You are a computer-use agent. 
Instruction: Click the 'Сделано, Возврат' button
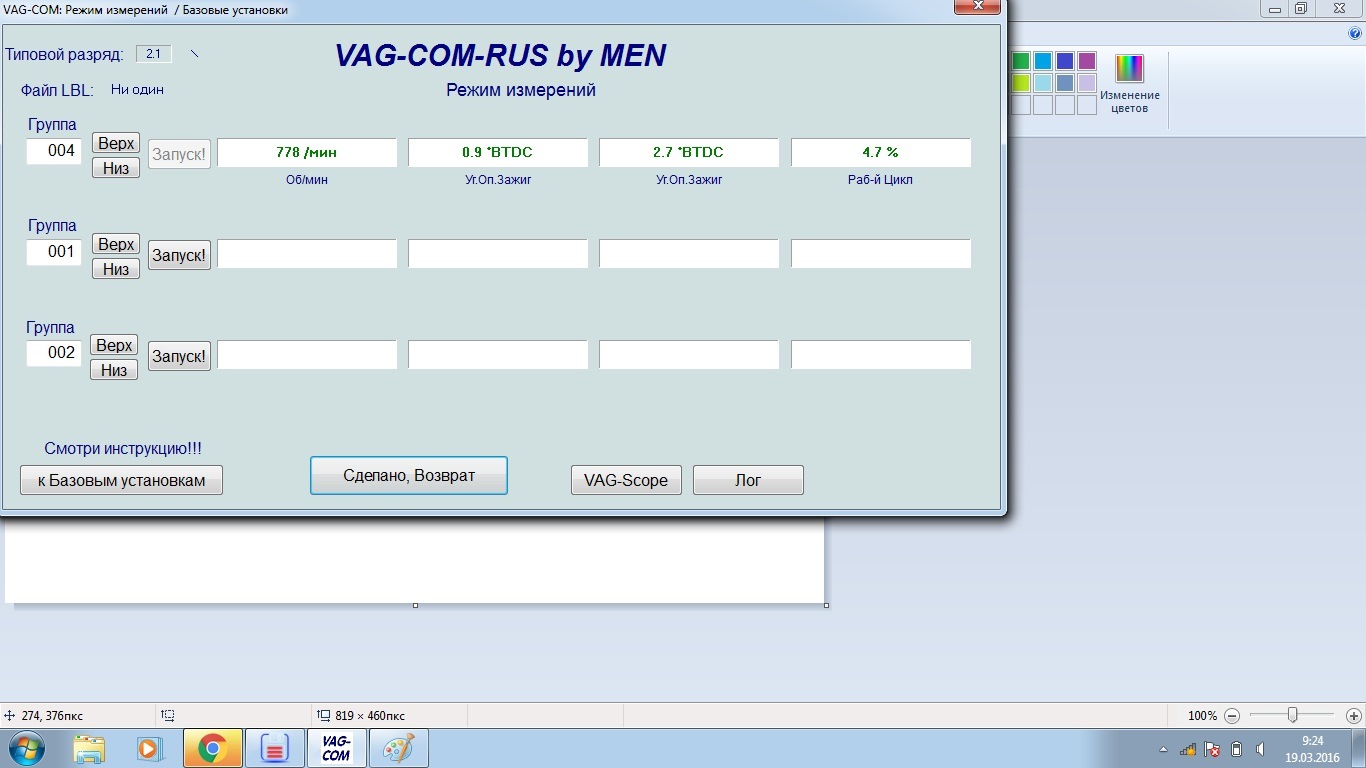click(409, 476)
